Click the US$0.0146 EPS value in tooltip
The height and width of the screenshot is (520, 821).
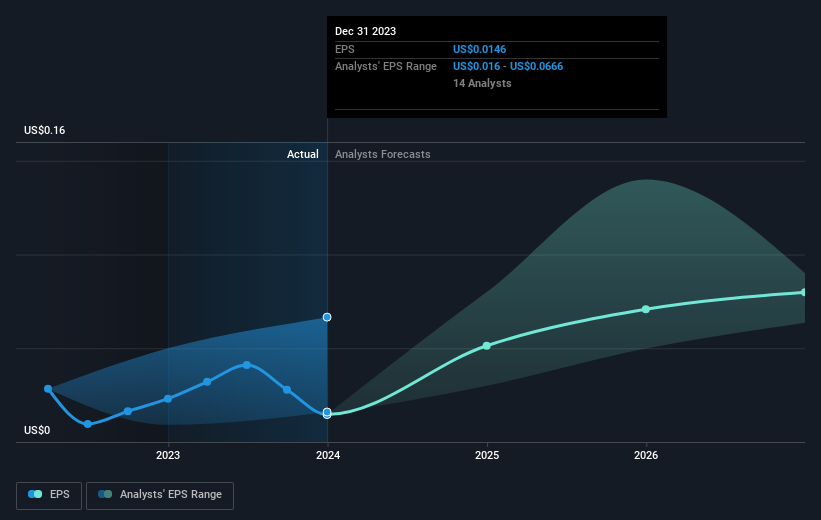[480, 49]
